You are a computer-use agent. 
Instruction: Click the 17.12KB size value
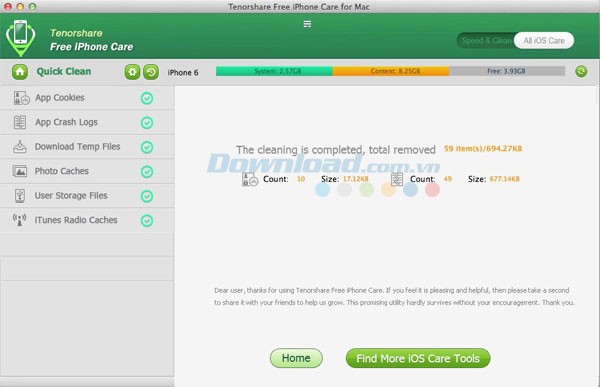(x=355, y=179)
